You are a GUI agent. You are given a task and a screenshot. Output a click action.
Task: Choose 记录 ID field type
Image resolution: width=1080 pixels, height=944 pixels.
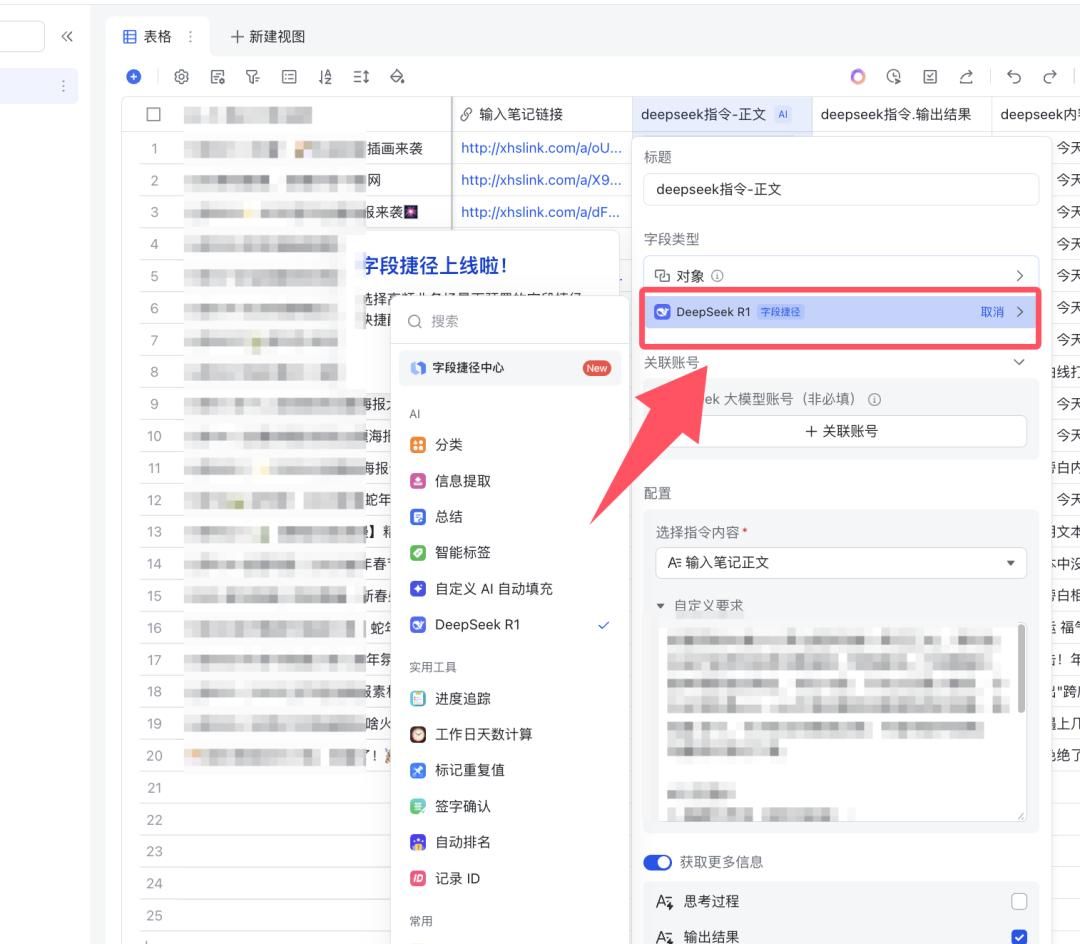click(x=510, y=879)
